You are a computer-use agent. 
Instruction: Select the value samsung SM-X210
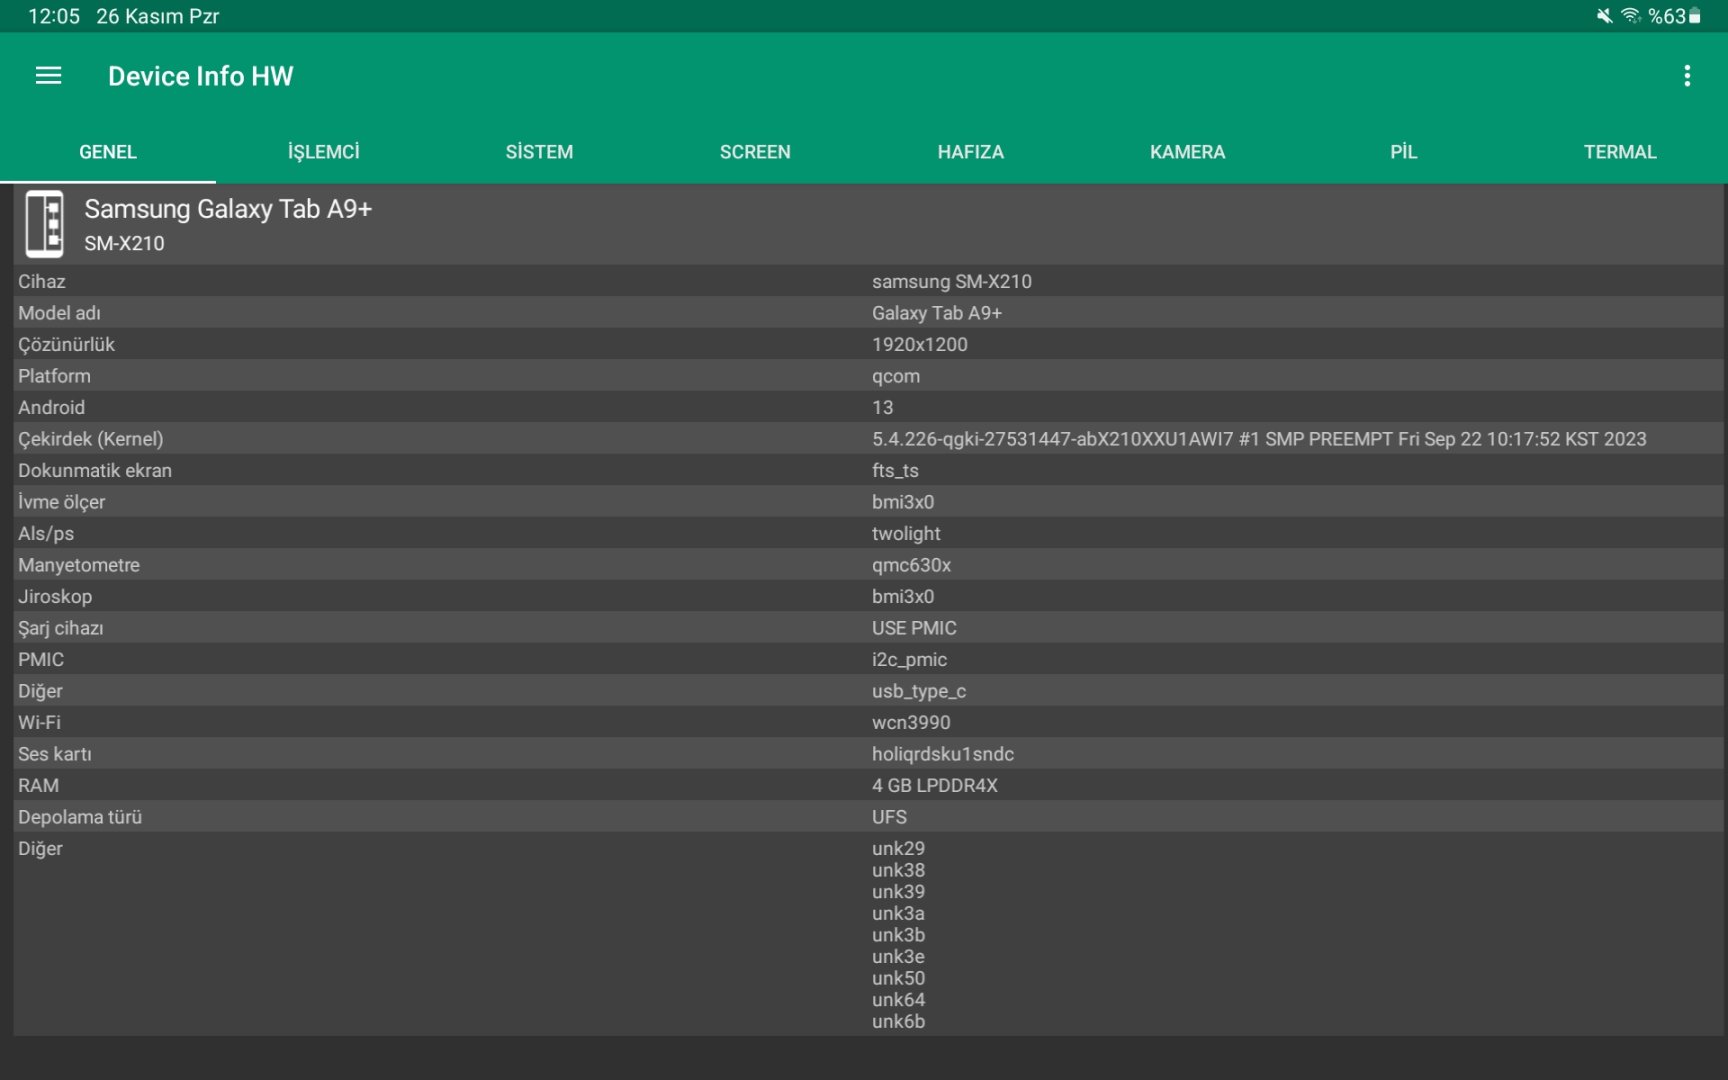pyautogui.click(x=952, y=282)
